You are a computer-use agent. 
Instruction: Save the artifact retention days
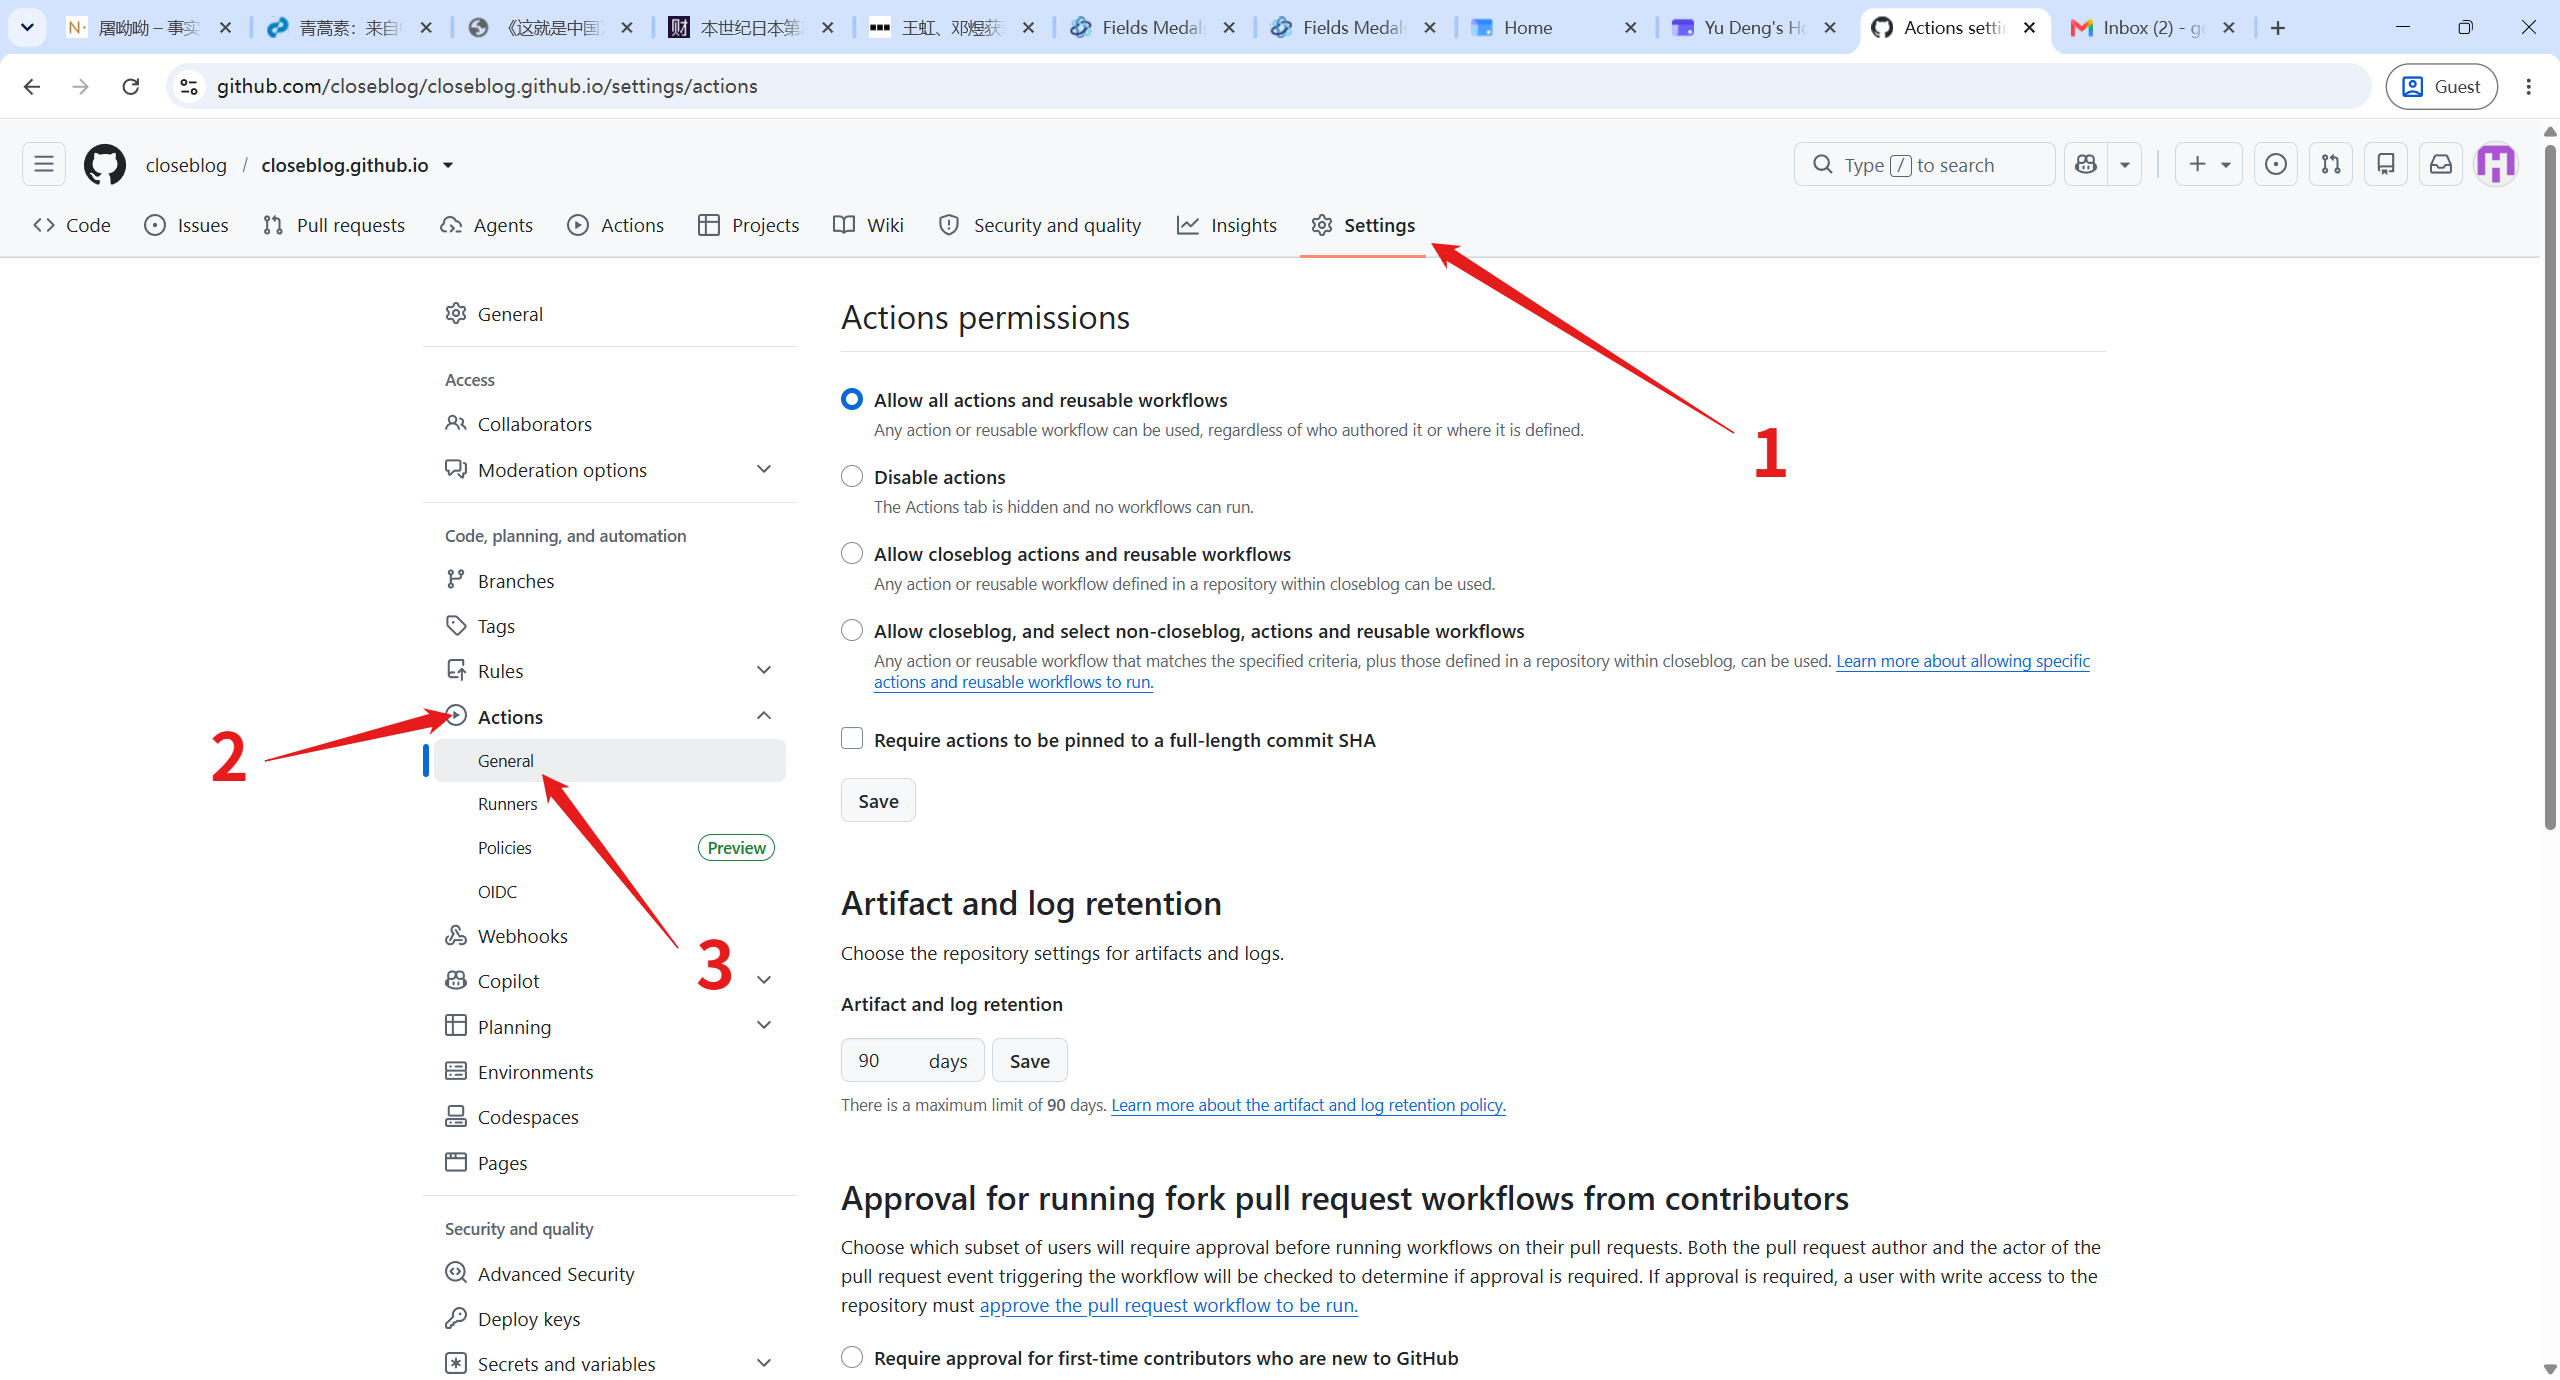(x=1029, y=1061)
